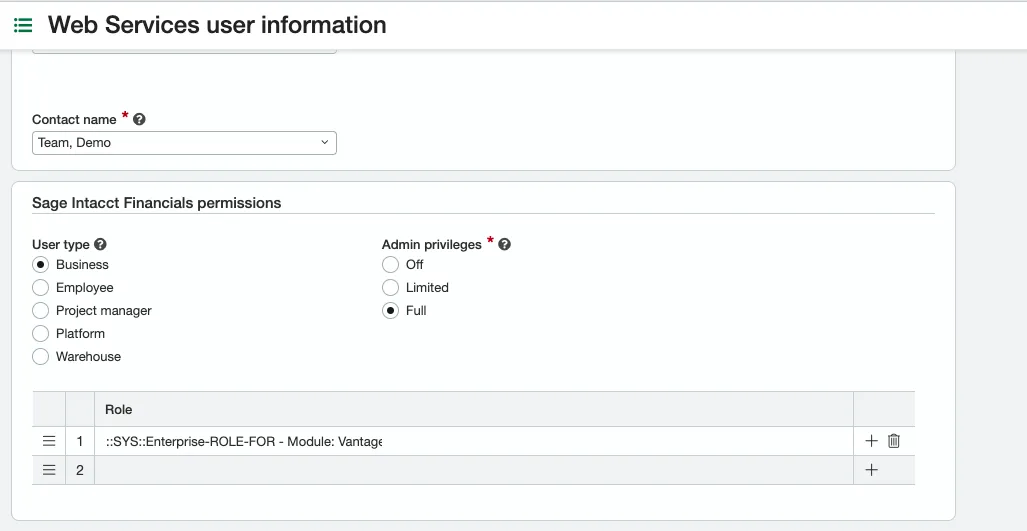1027x531 pixels.
Task: Add a role using row 2 plus icon
Action: (x=871, y=470)
